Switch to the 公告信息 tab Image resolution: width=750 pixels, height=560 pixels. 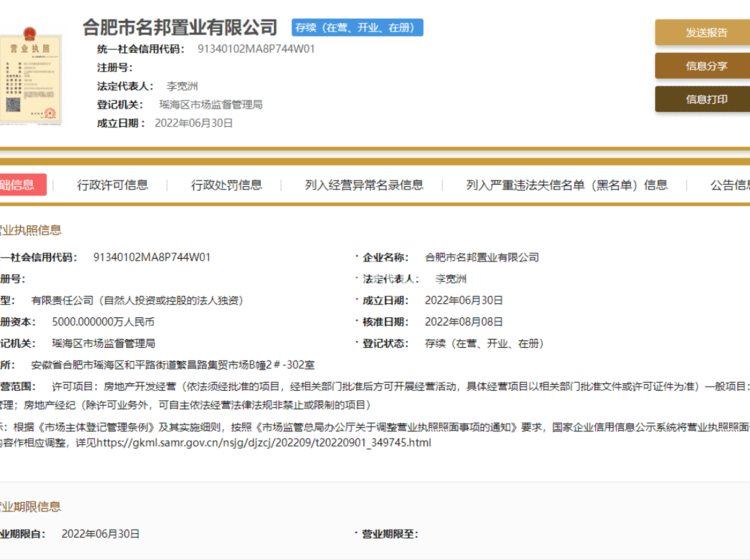click(728, 185)
